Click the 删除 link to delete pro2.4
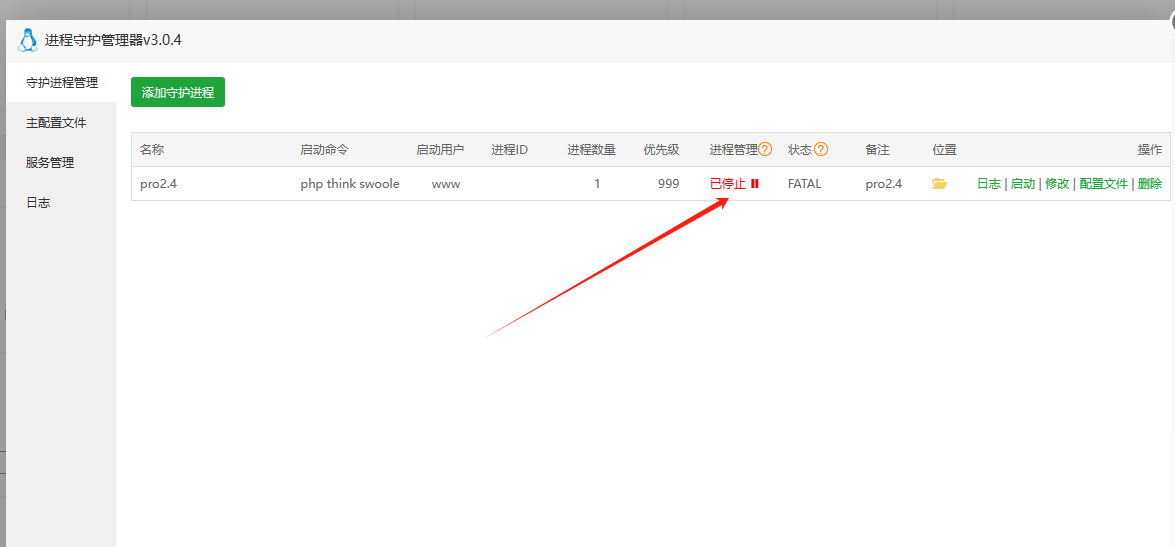The image size is (1175, 547). coord(1149,184)
